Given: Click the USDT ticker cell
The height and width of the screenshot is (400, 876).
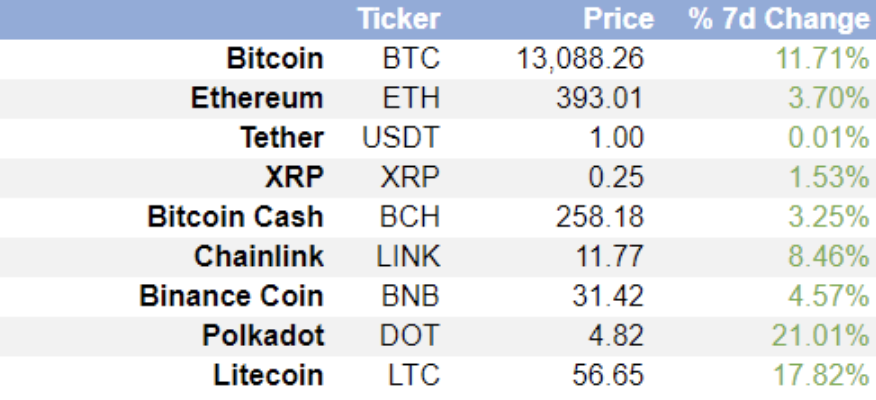Looking at the screenshot, I should 401,138.
